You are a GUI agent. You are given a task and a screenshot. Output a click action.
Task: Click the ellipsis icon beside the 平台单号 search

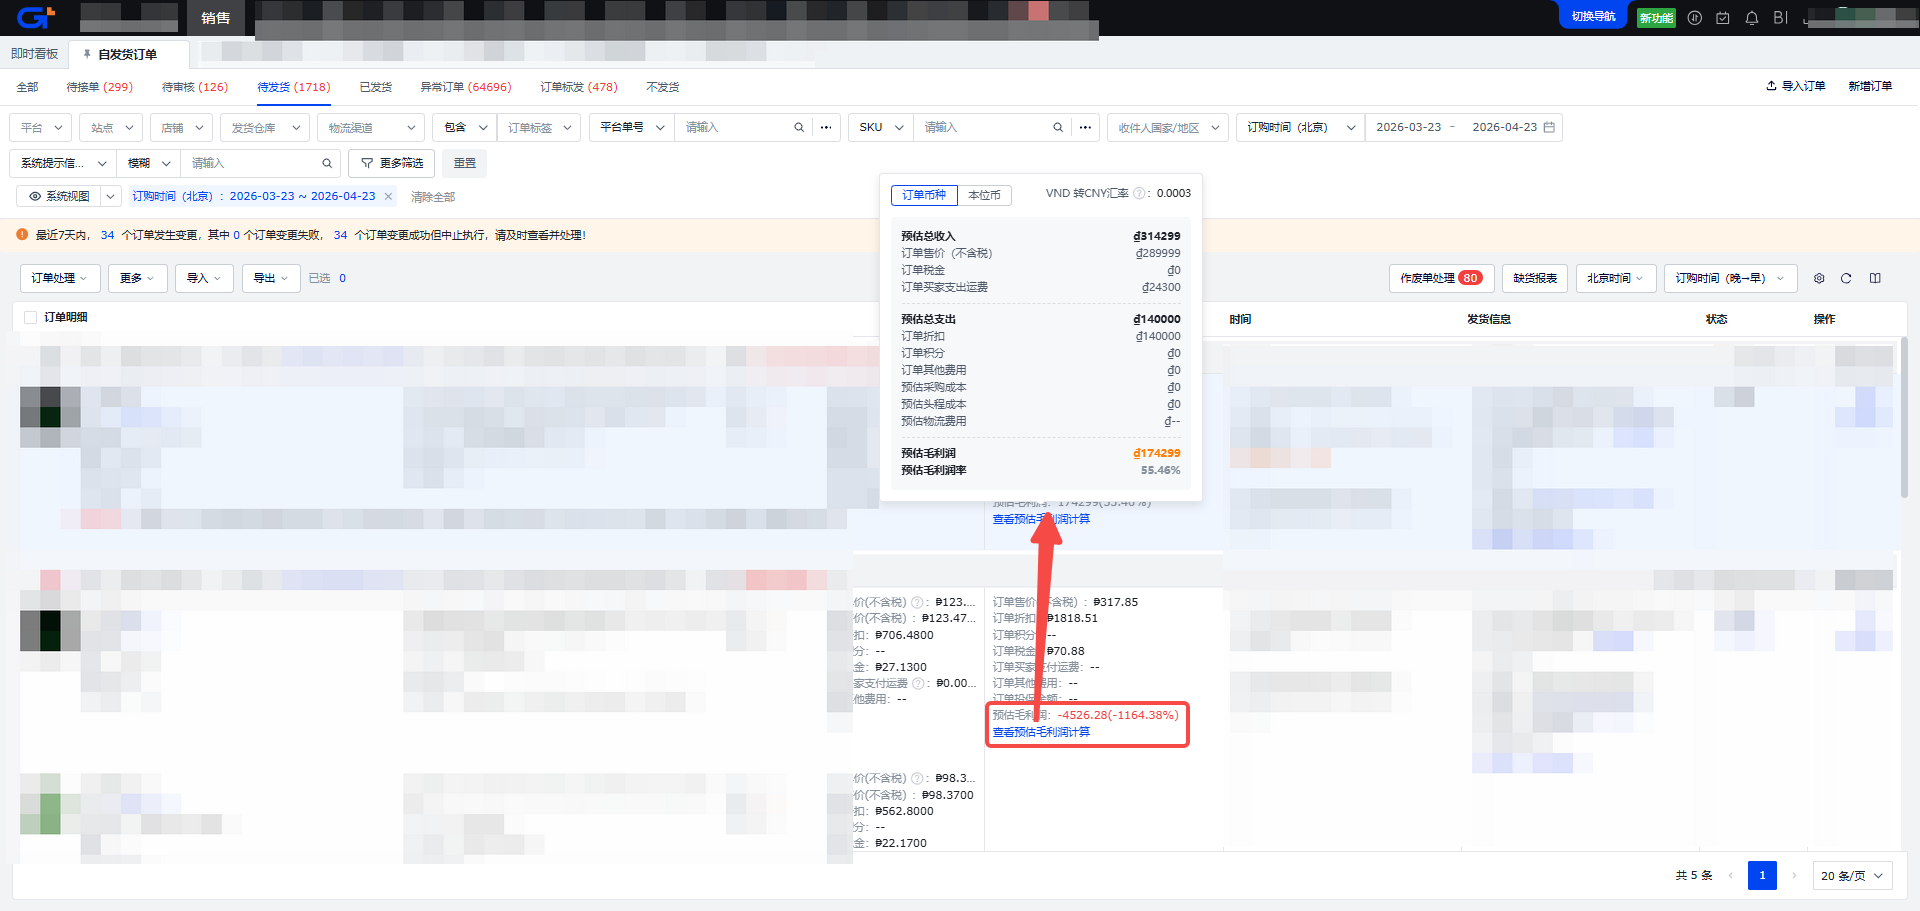pos(826,128)
